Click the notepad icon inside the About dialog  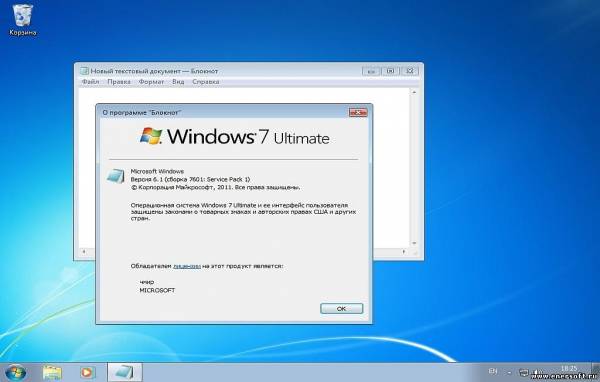116,176
